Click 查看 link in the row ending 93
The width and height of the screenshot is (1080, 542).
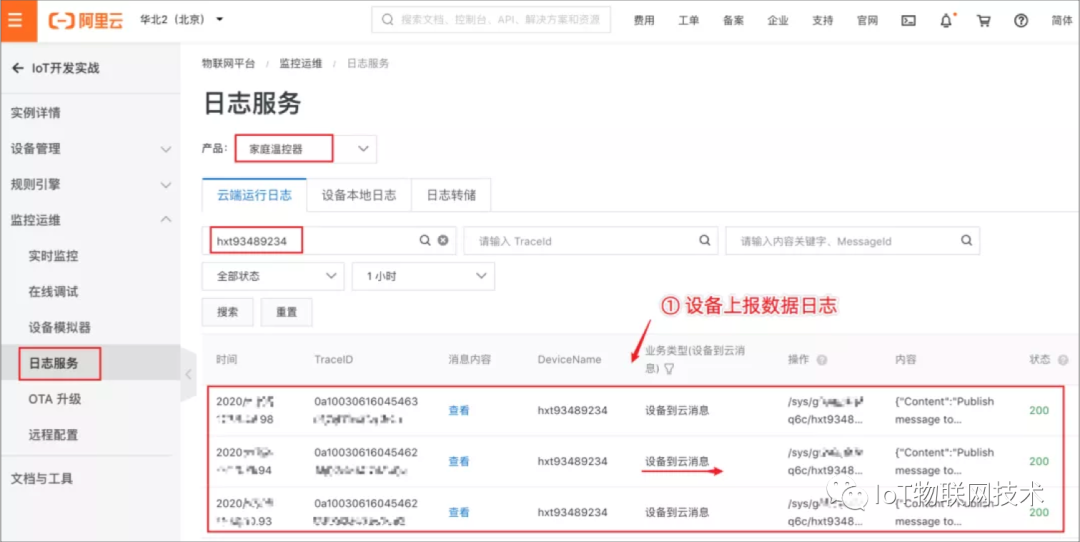459,512
